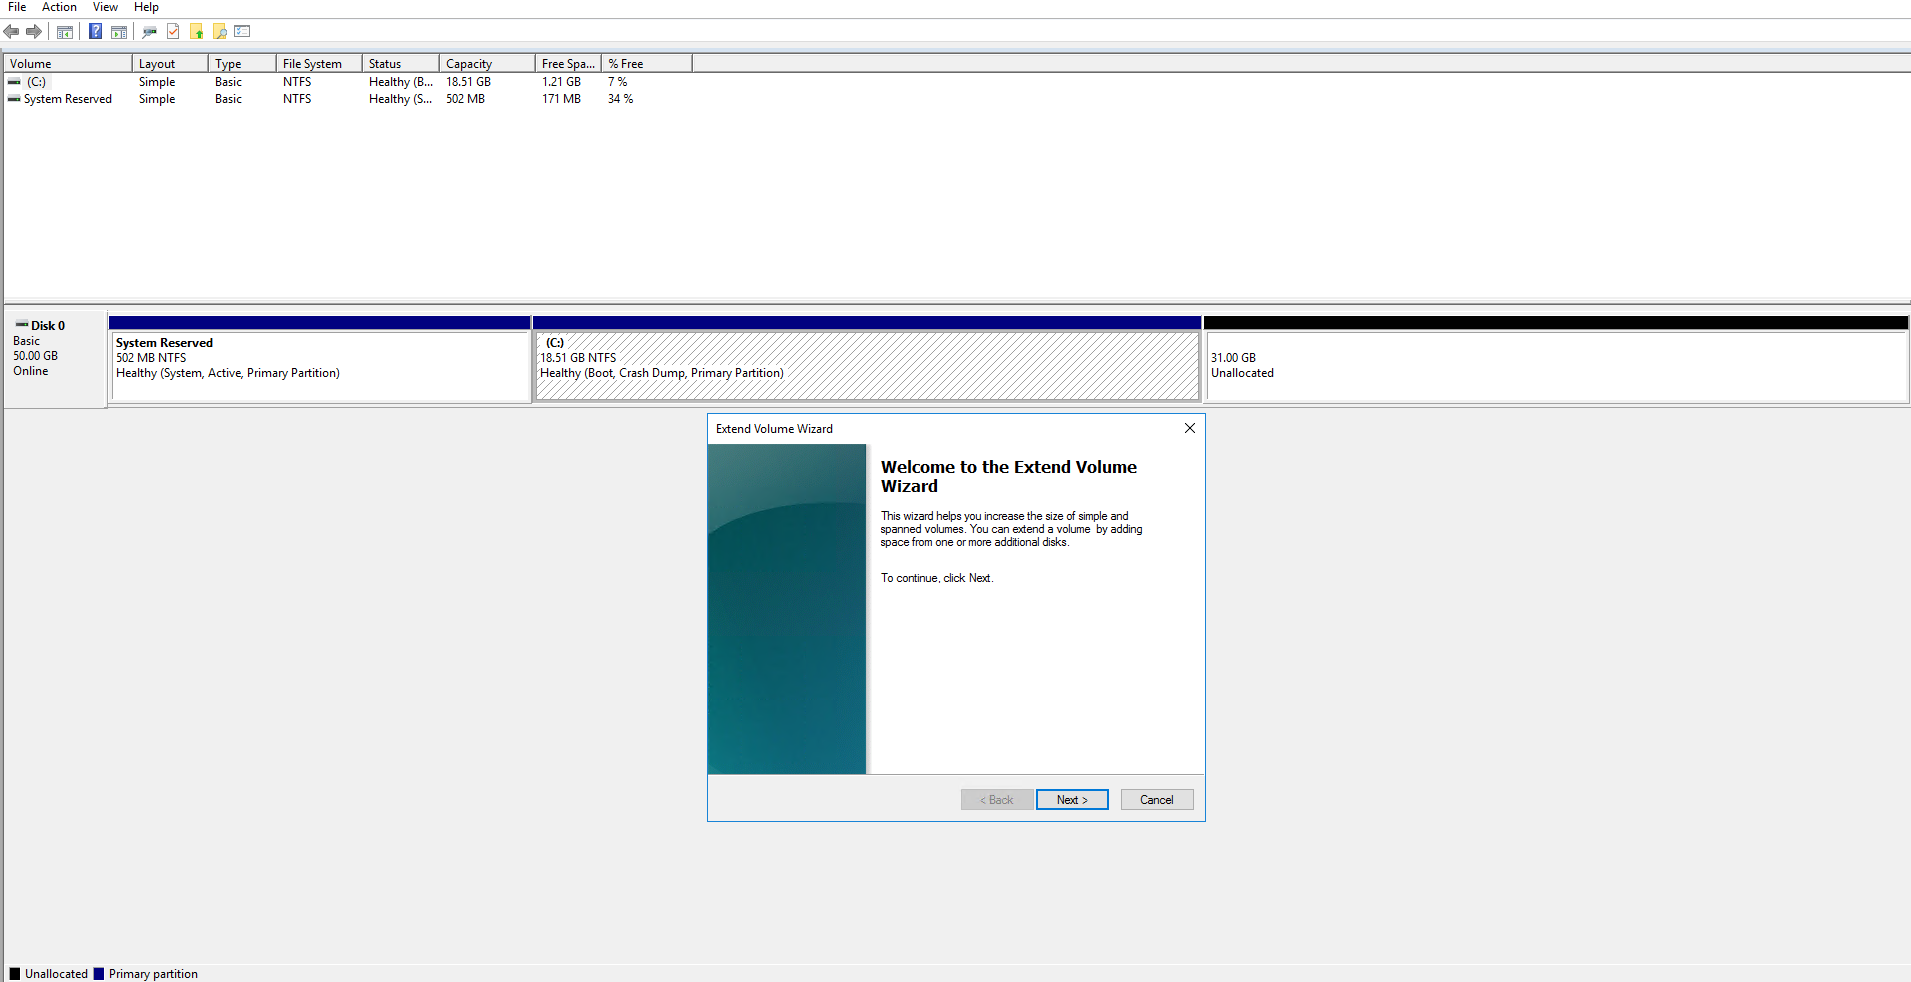
Task: Open the File menu
Action: click(17, 7)
